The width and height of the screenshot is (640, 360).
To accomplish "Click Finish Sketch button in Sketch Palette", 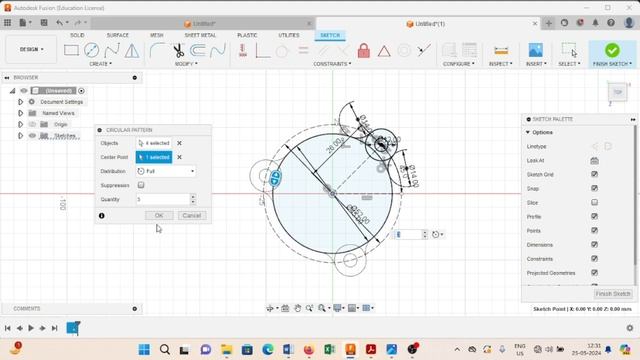I will pos(613,293).
